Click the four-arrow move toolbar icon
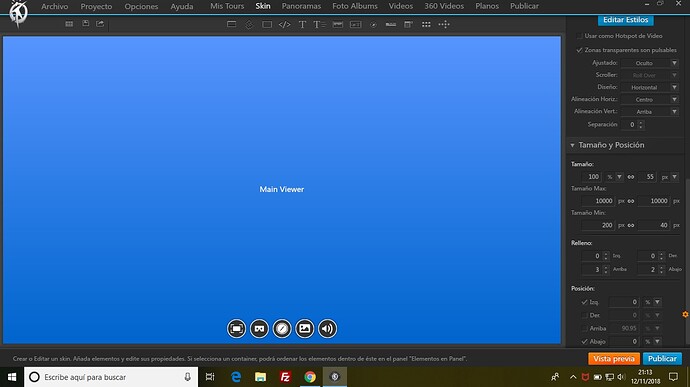 (x=444, y=25)
